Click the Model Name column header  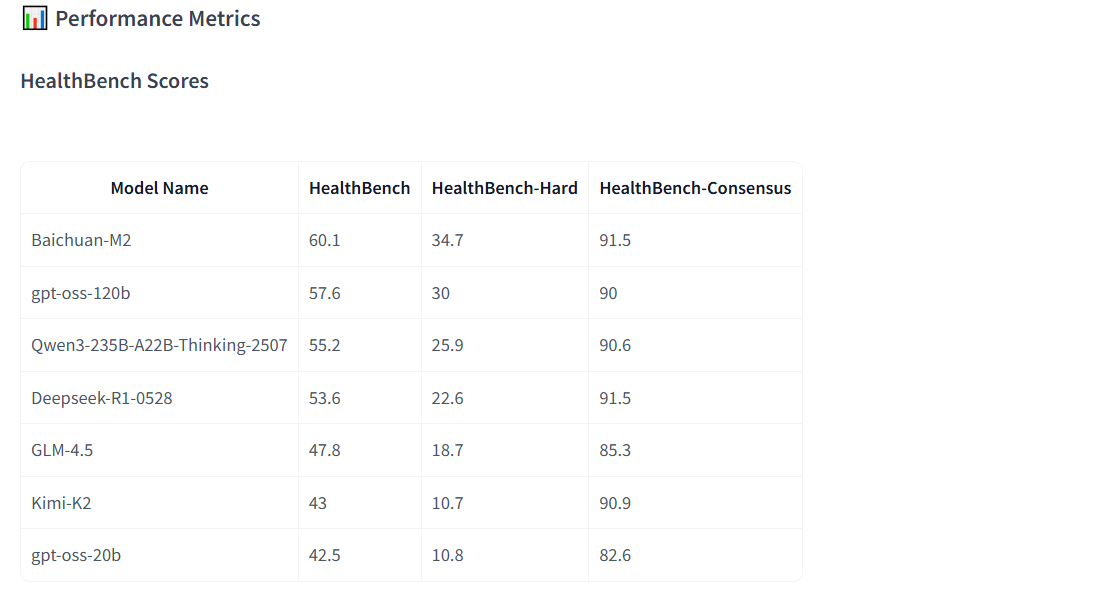coord(159,188)
